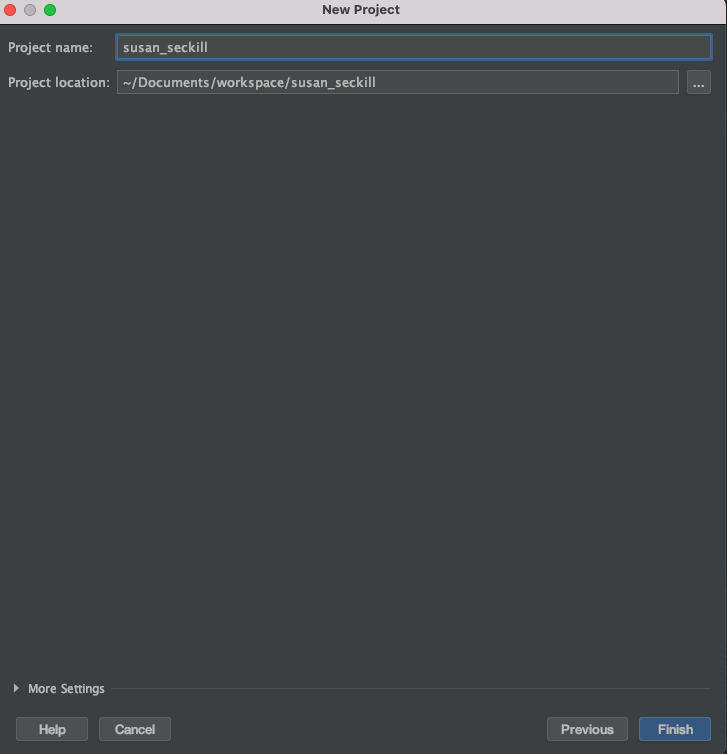Viewport: 727px width, 754px height.
Task: Click the "Project name:" label
Action: click(x=50, y=48)
